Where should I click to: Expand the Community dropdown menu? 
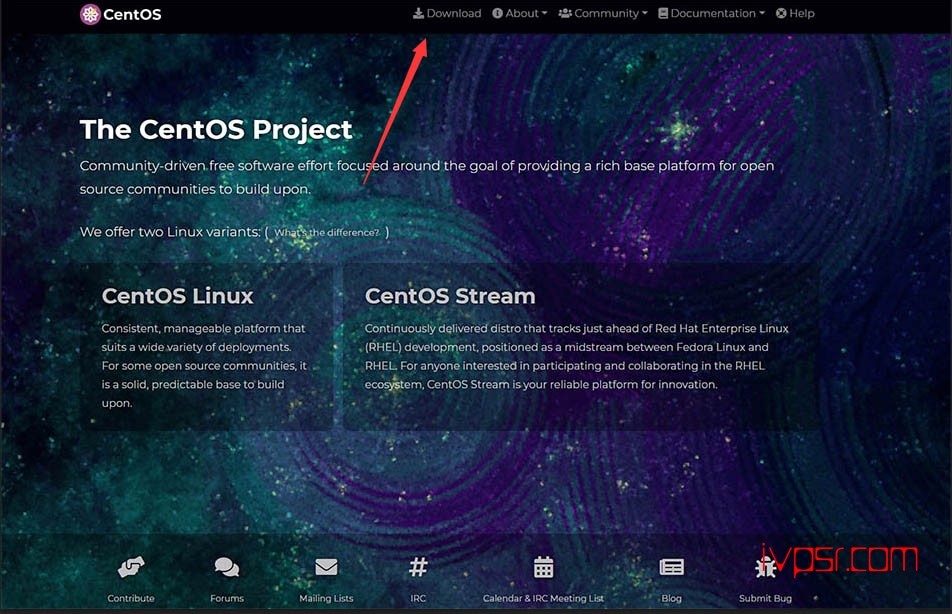(x=603, y=13)
